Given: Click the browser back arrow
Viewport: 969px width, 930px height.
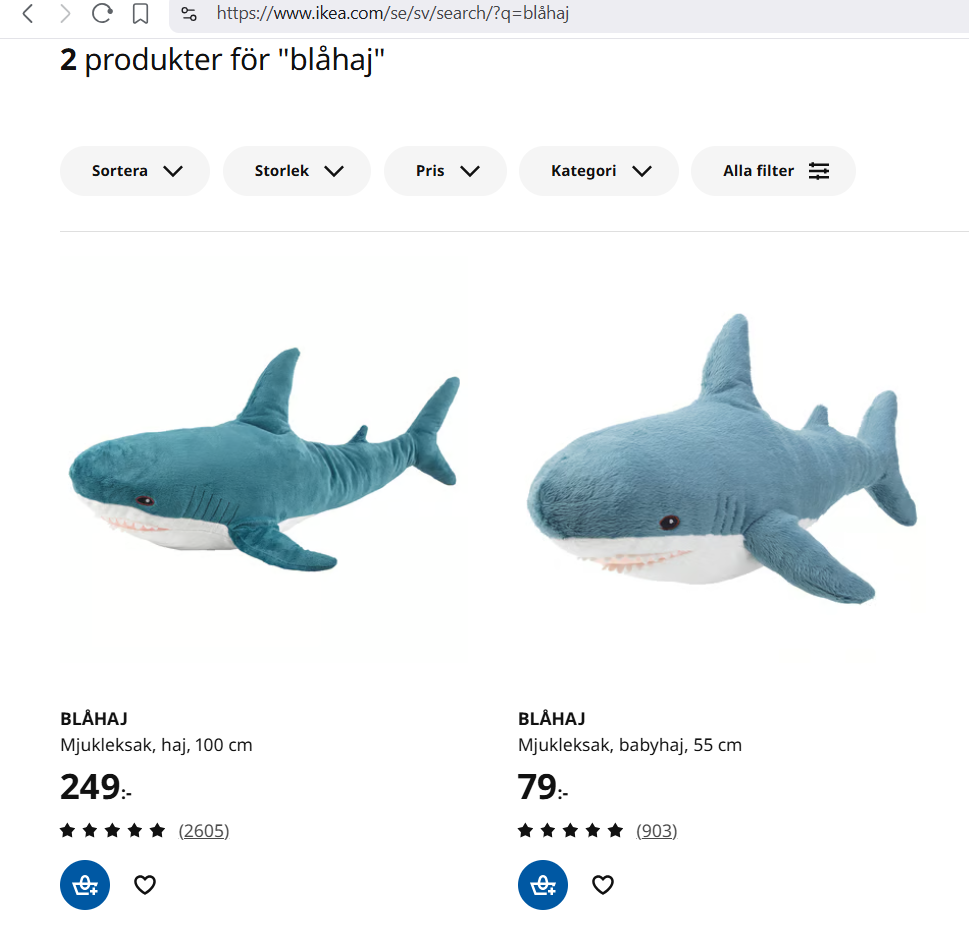Looking at the screenshot, I should point(28,14).
